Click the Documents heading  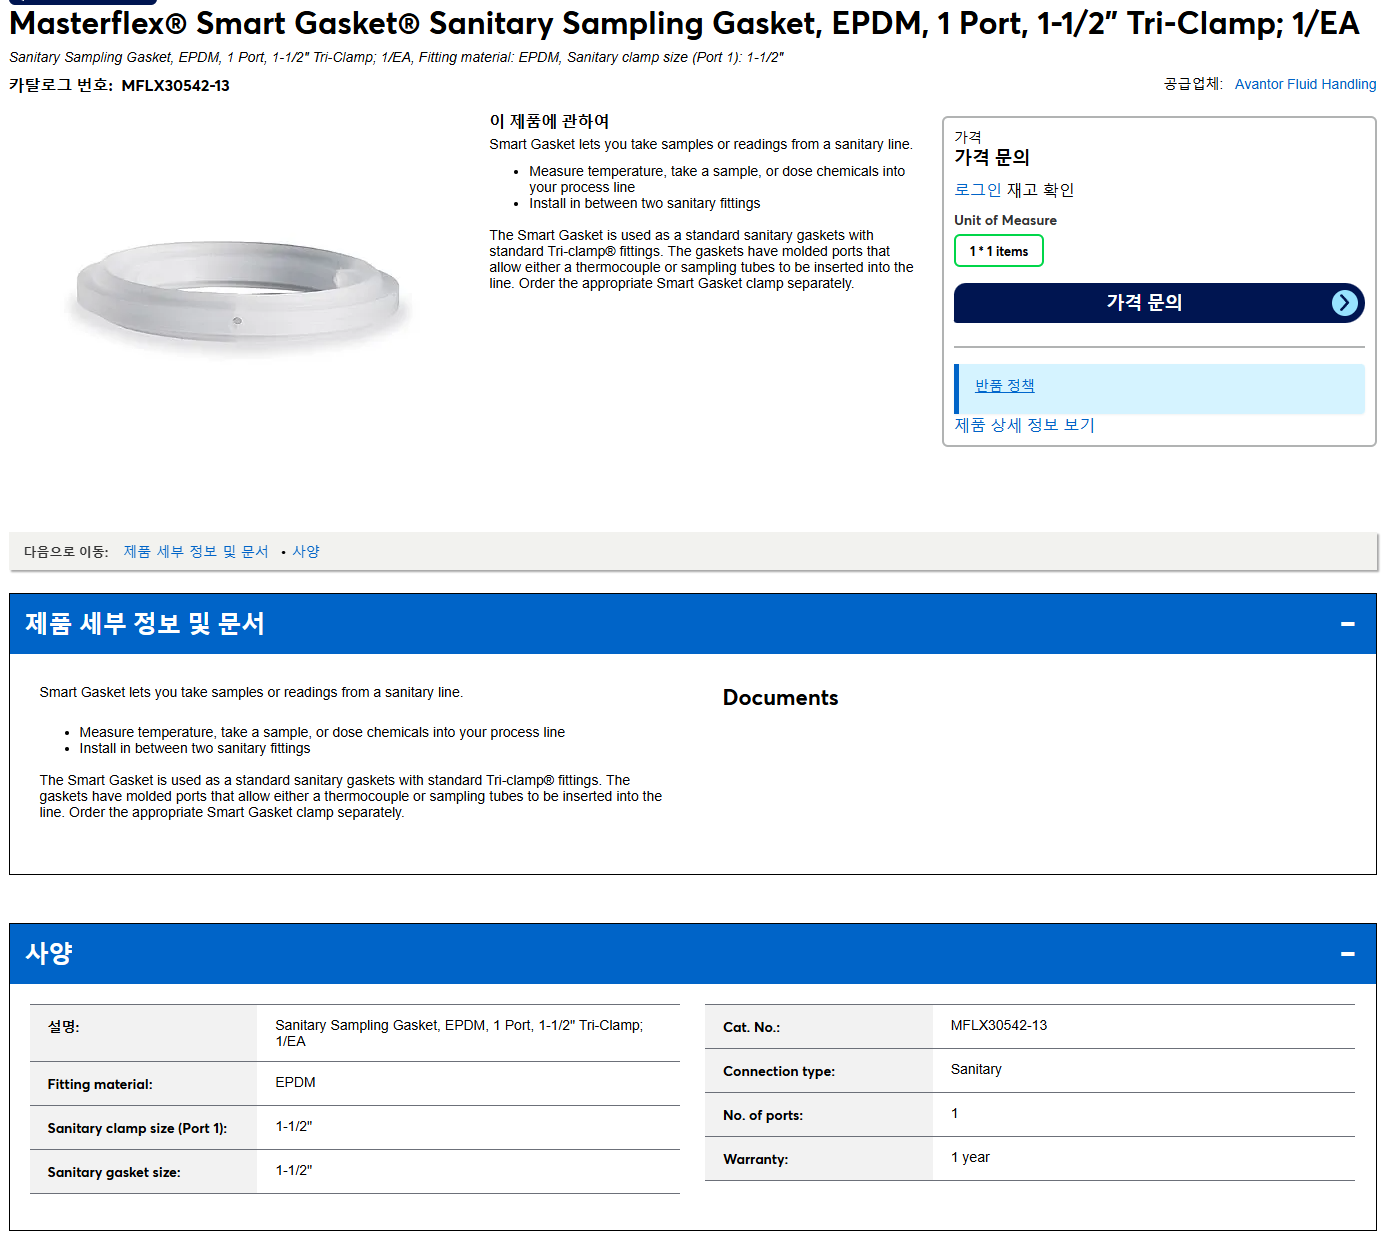tap(780, 698)
